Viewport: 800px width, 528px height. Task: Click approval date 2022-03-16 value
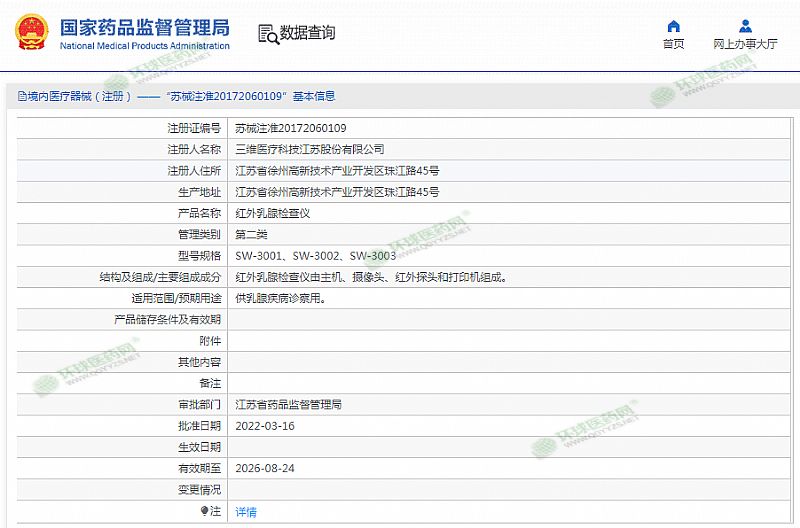point(265,426)
